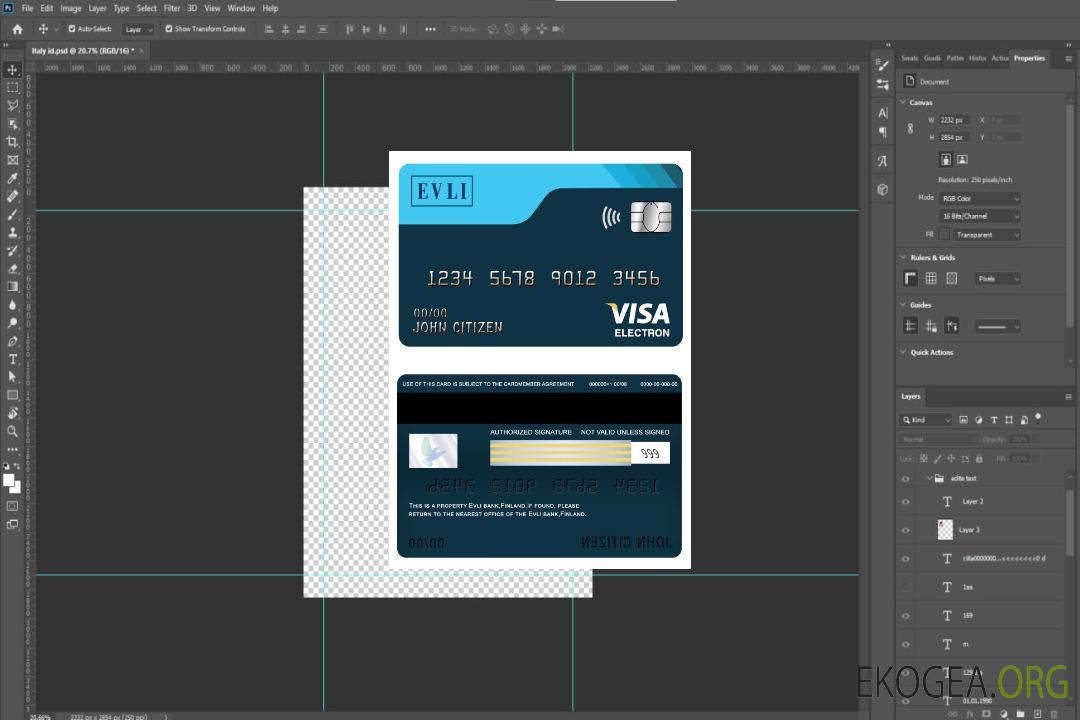
Task: Select the Horizontal Type tool
Action: 12,359
